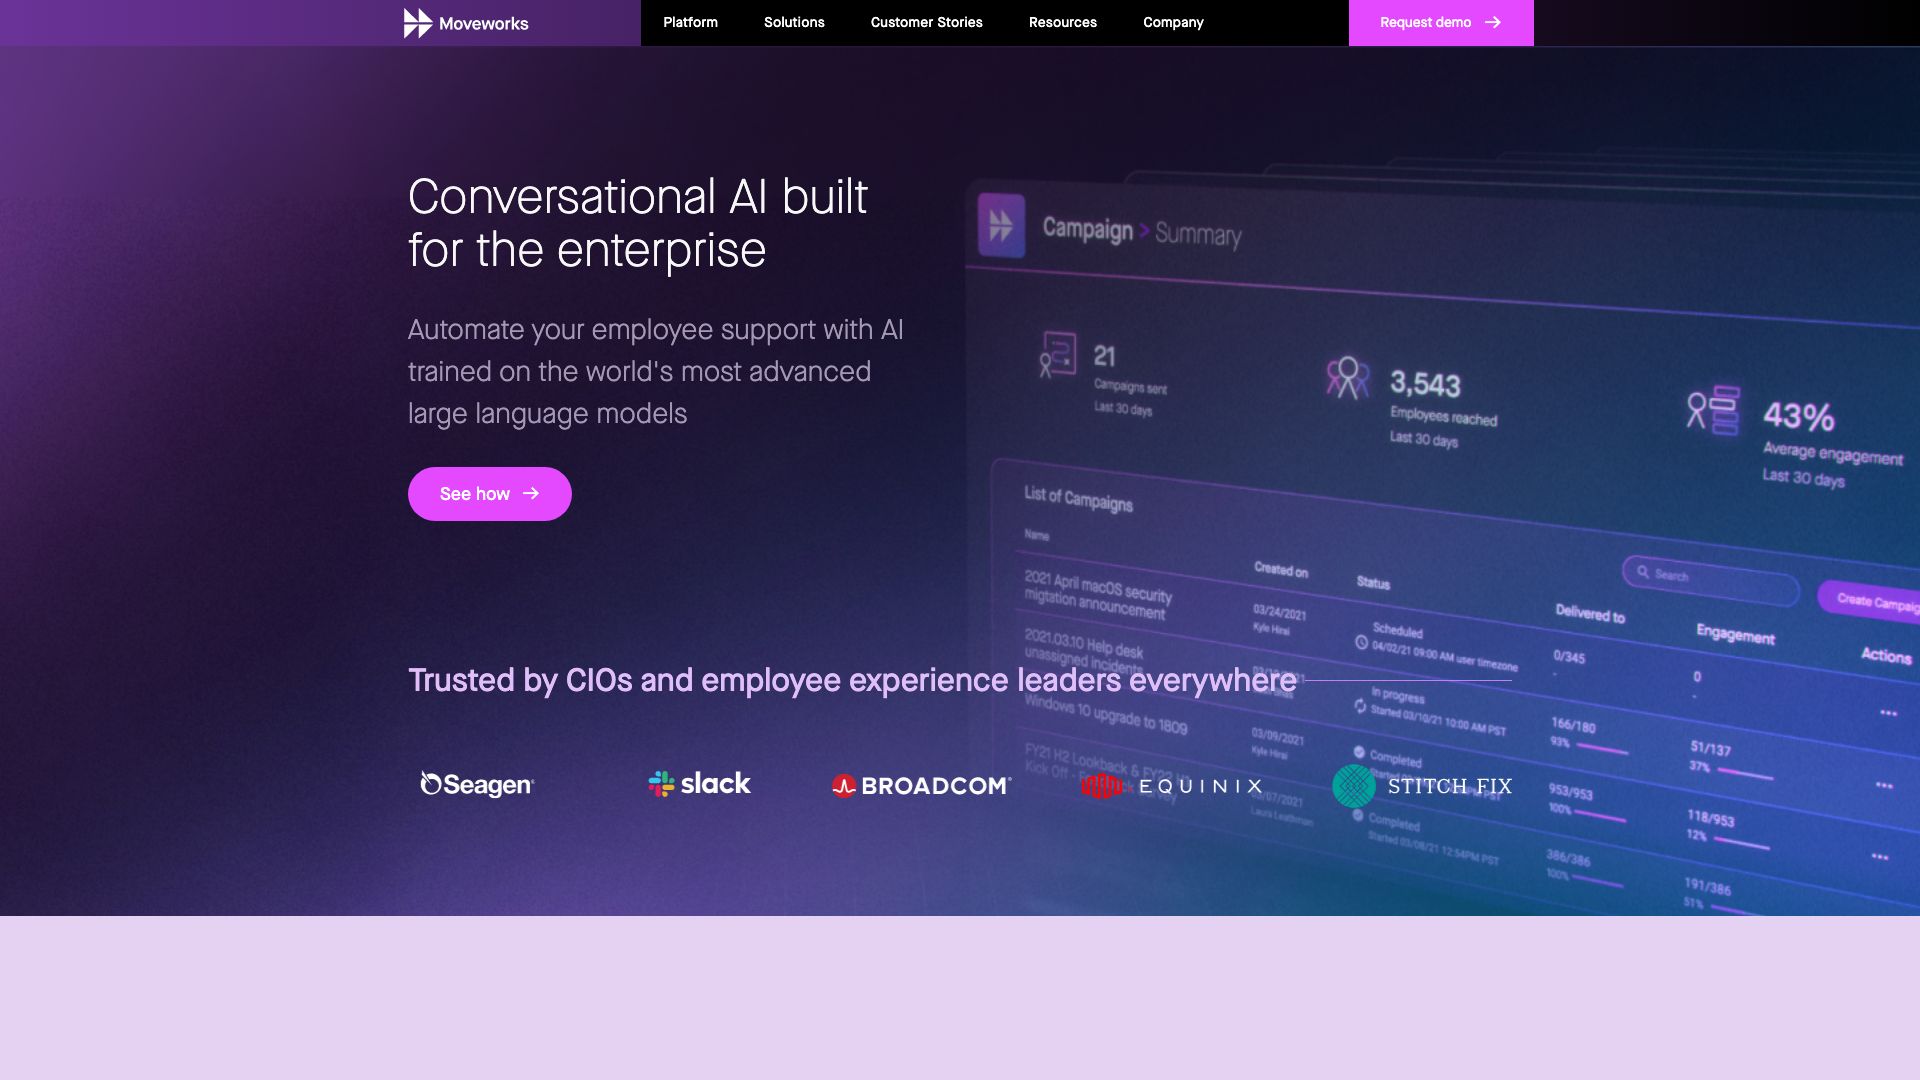This screenshot has width=1920, height=1080.
Task: Click the Seagen logo
Action: pyautogui.click(x=477, y=785)
